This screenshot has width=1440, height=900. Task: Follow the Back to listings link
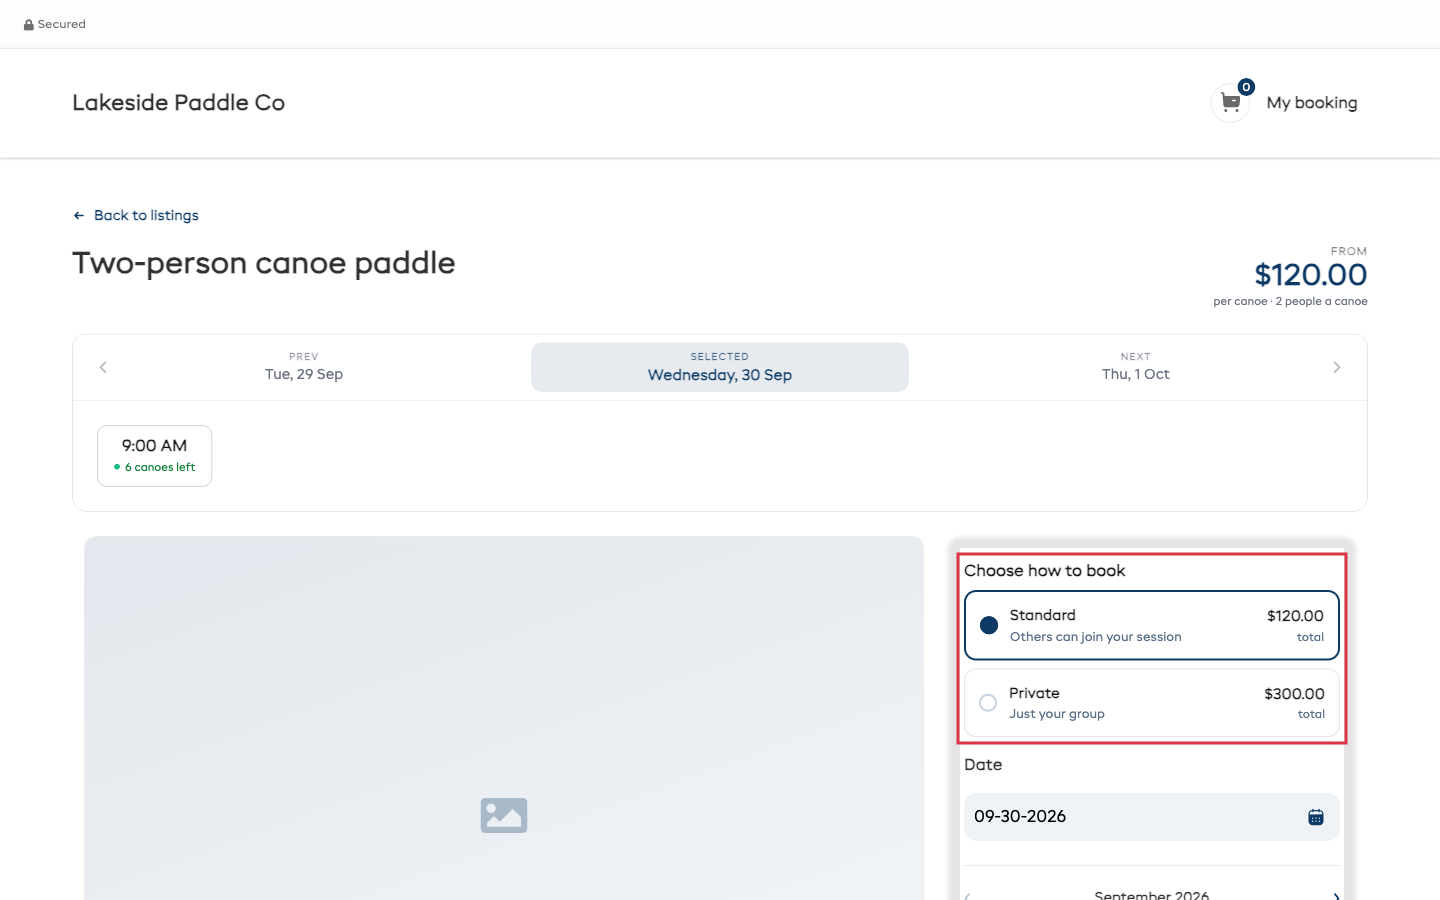pyautogui.click(x=146, y=216)
